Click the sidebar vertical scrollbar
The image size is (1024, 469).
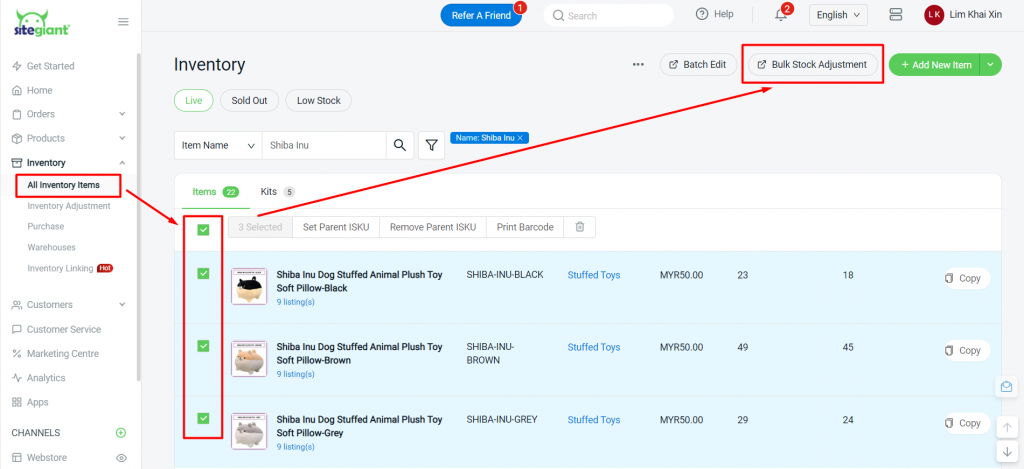(x=138, y=217)
